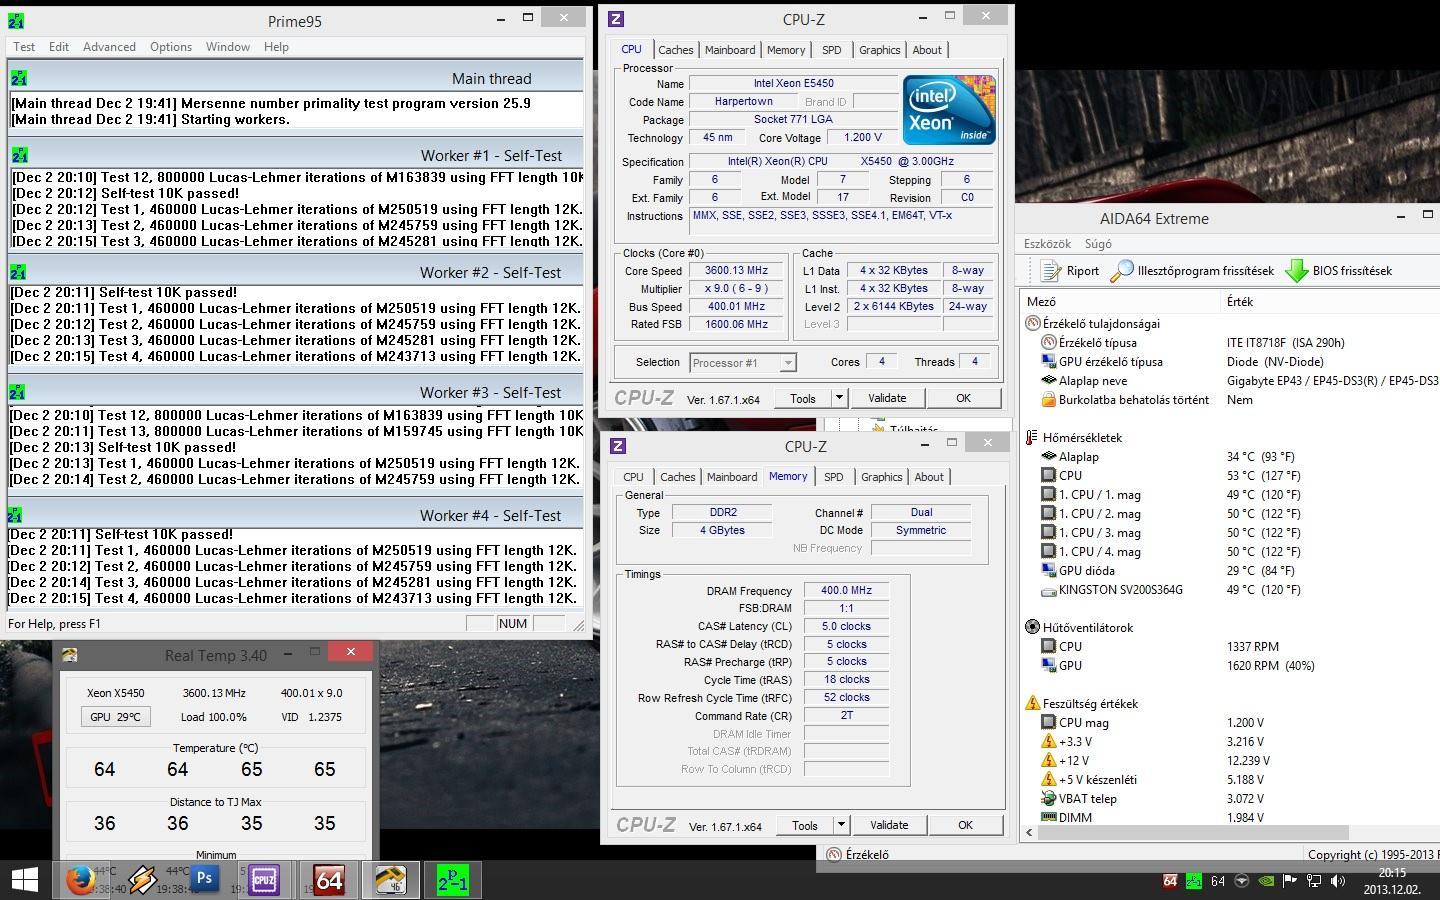Open Súgó menu in AIDA64
The image size is (1440, 900).
point(1098,244)
